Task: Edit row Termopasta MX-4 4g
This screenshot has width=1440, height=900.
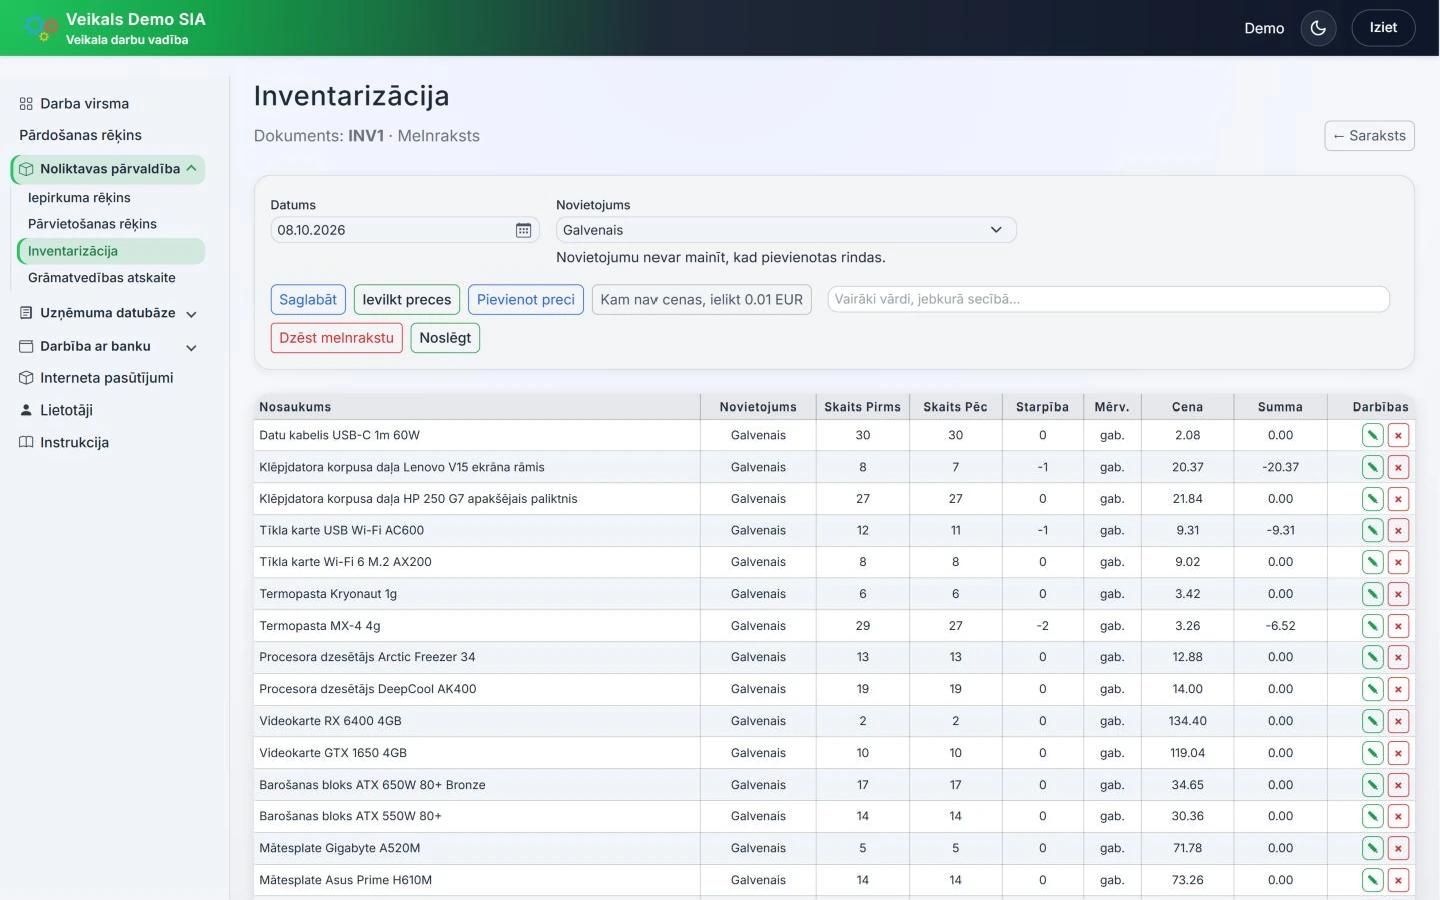Action: (x=1373, y=626)
